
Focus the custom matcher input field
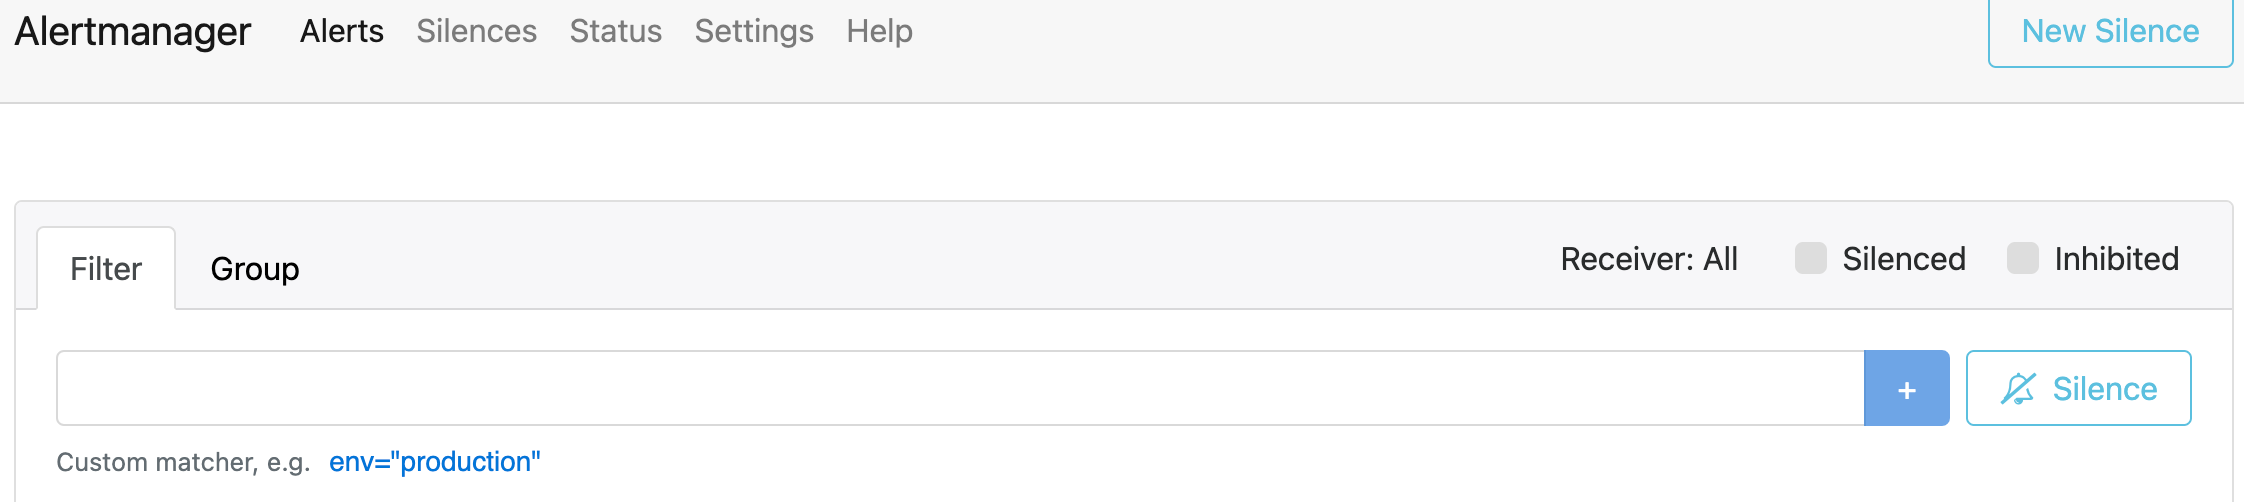tap(960, 388)
